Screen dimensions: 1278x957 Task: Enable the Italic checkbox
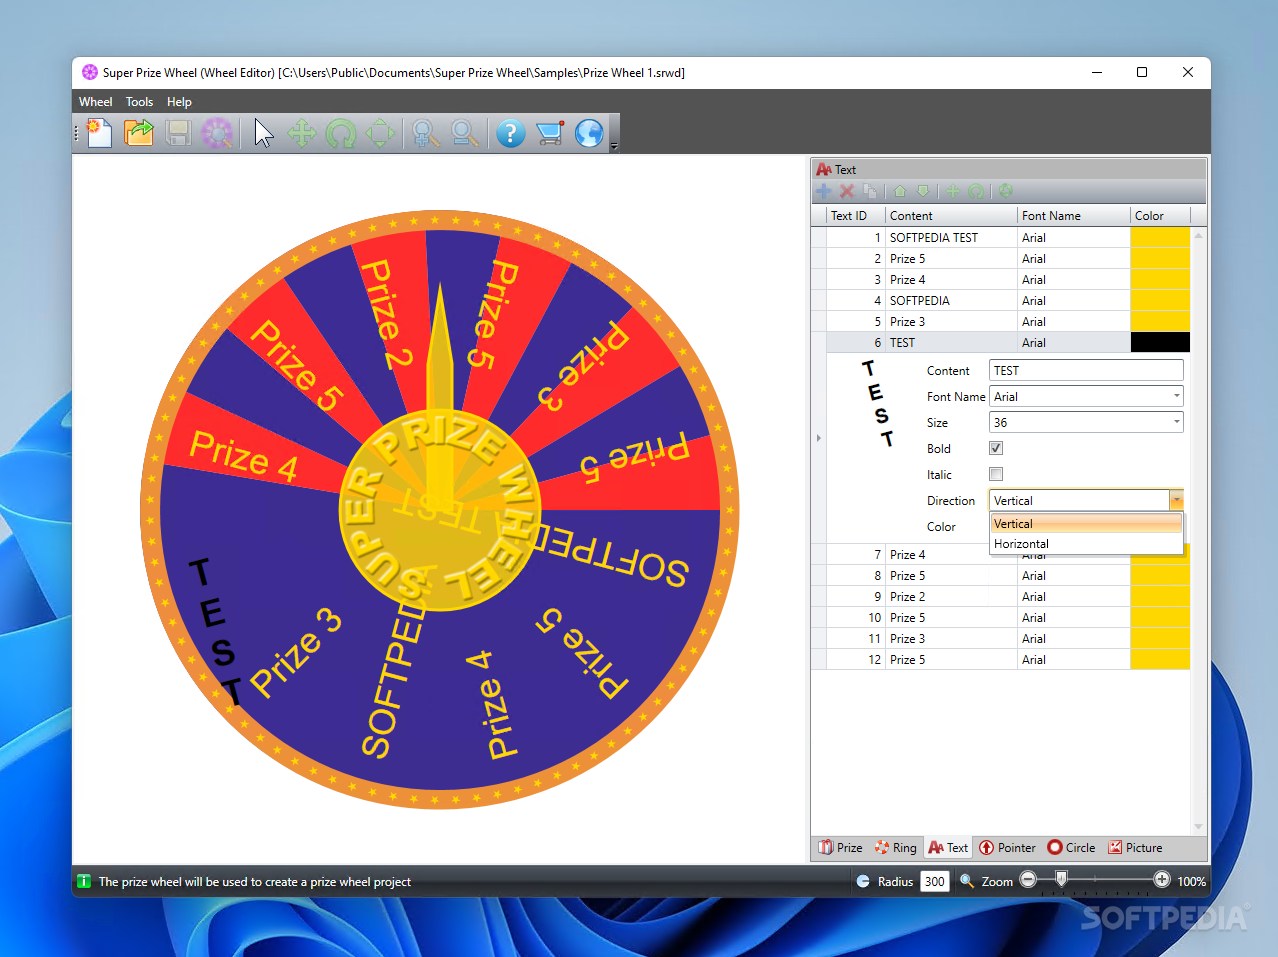(x=996, y=474)
